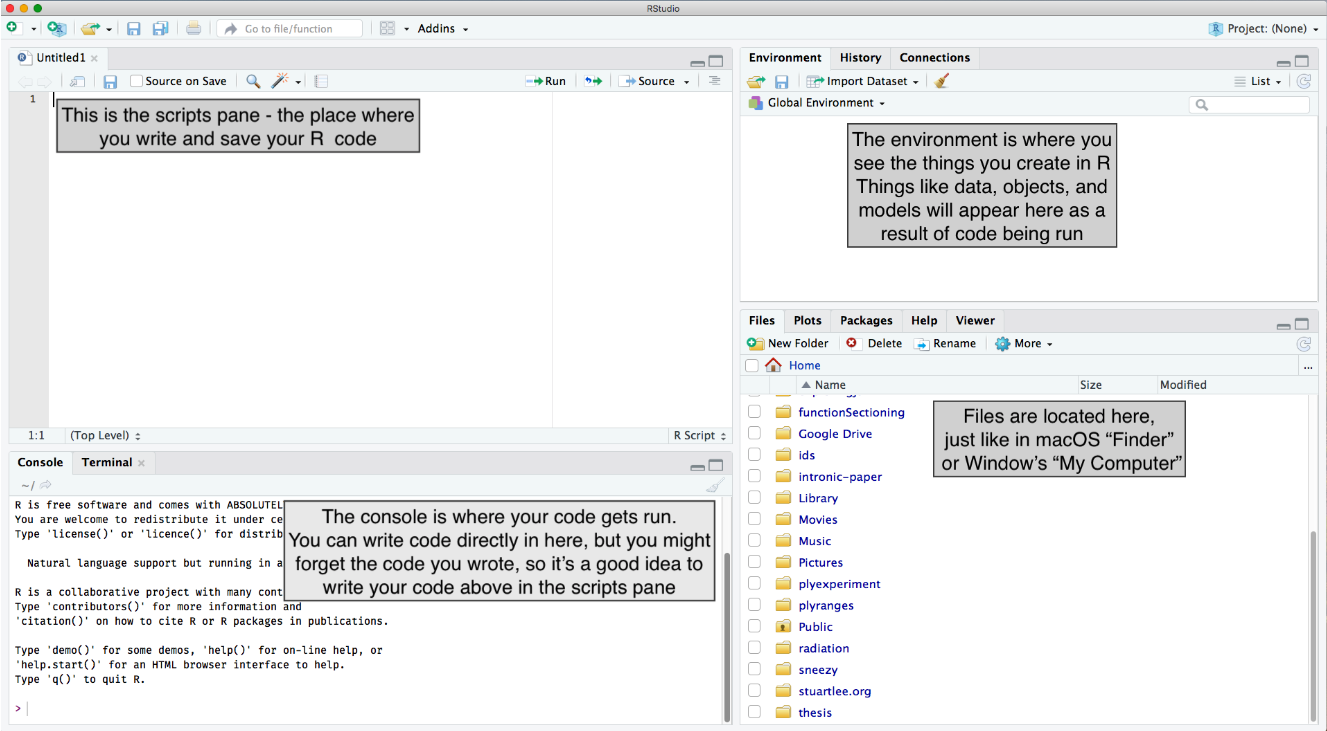Screen dimensions: 1327x731
Task: Click the Home directory house icon
Action: click(774, 365)
